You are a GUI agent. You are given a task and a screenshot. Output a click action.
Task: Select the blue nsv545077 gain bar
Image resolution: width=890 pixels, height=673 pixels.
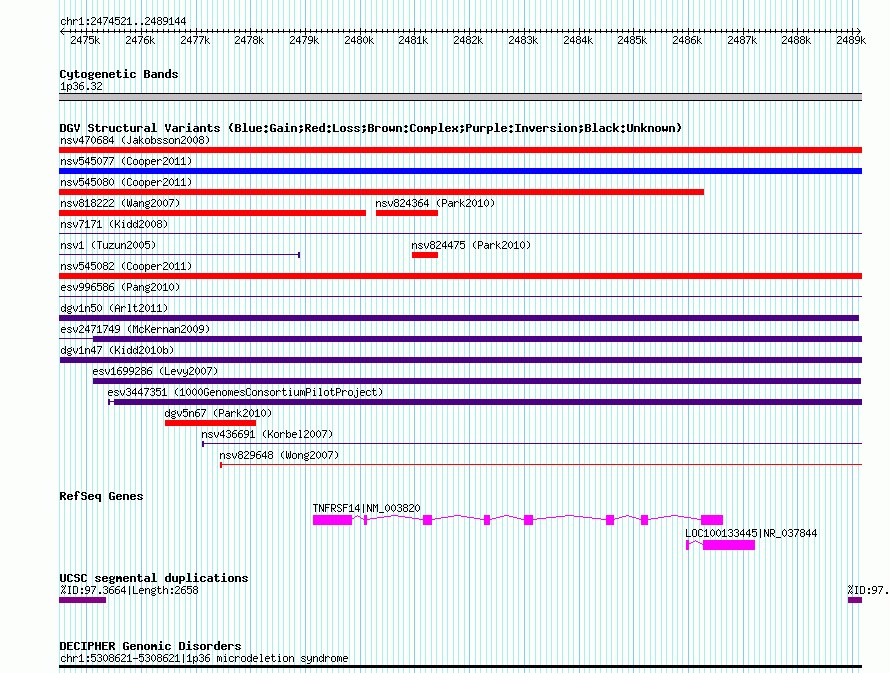click(x=460, y=171)
